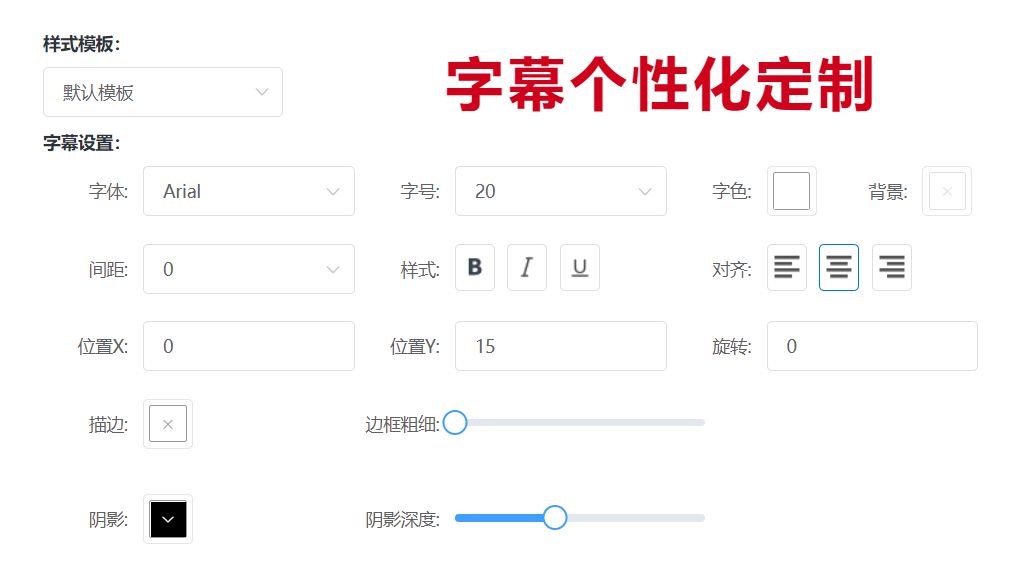Open the 间距 spacing dropdown
The height and width of the screenshot is (581, 1017).
click(x=249, y=268)
